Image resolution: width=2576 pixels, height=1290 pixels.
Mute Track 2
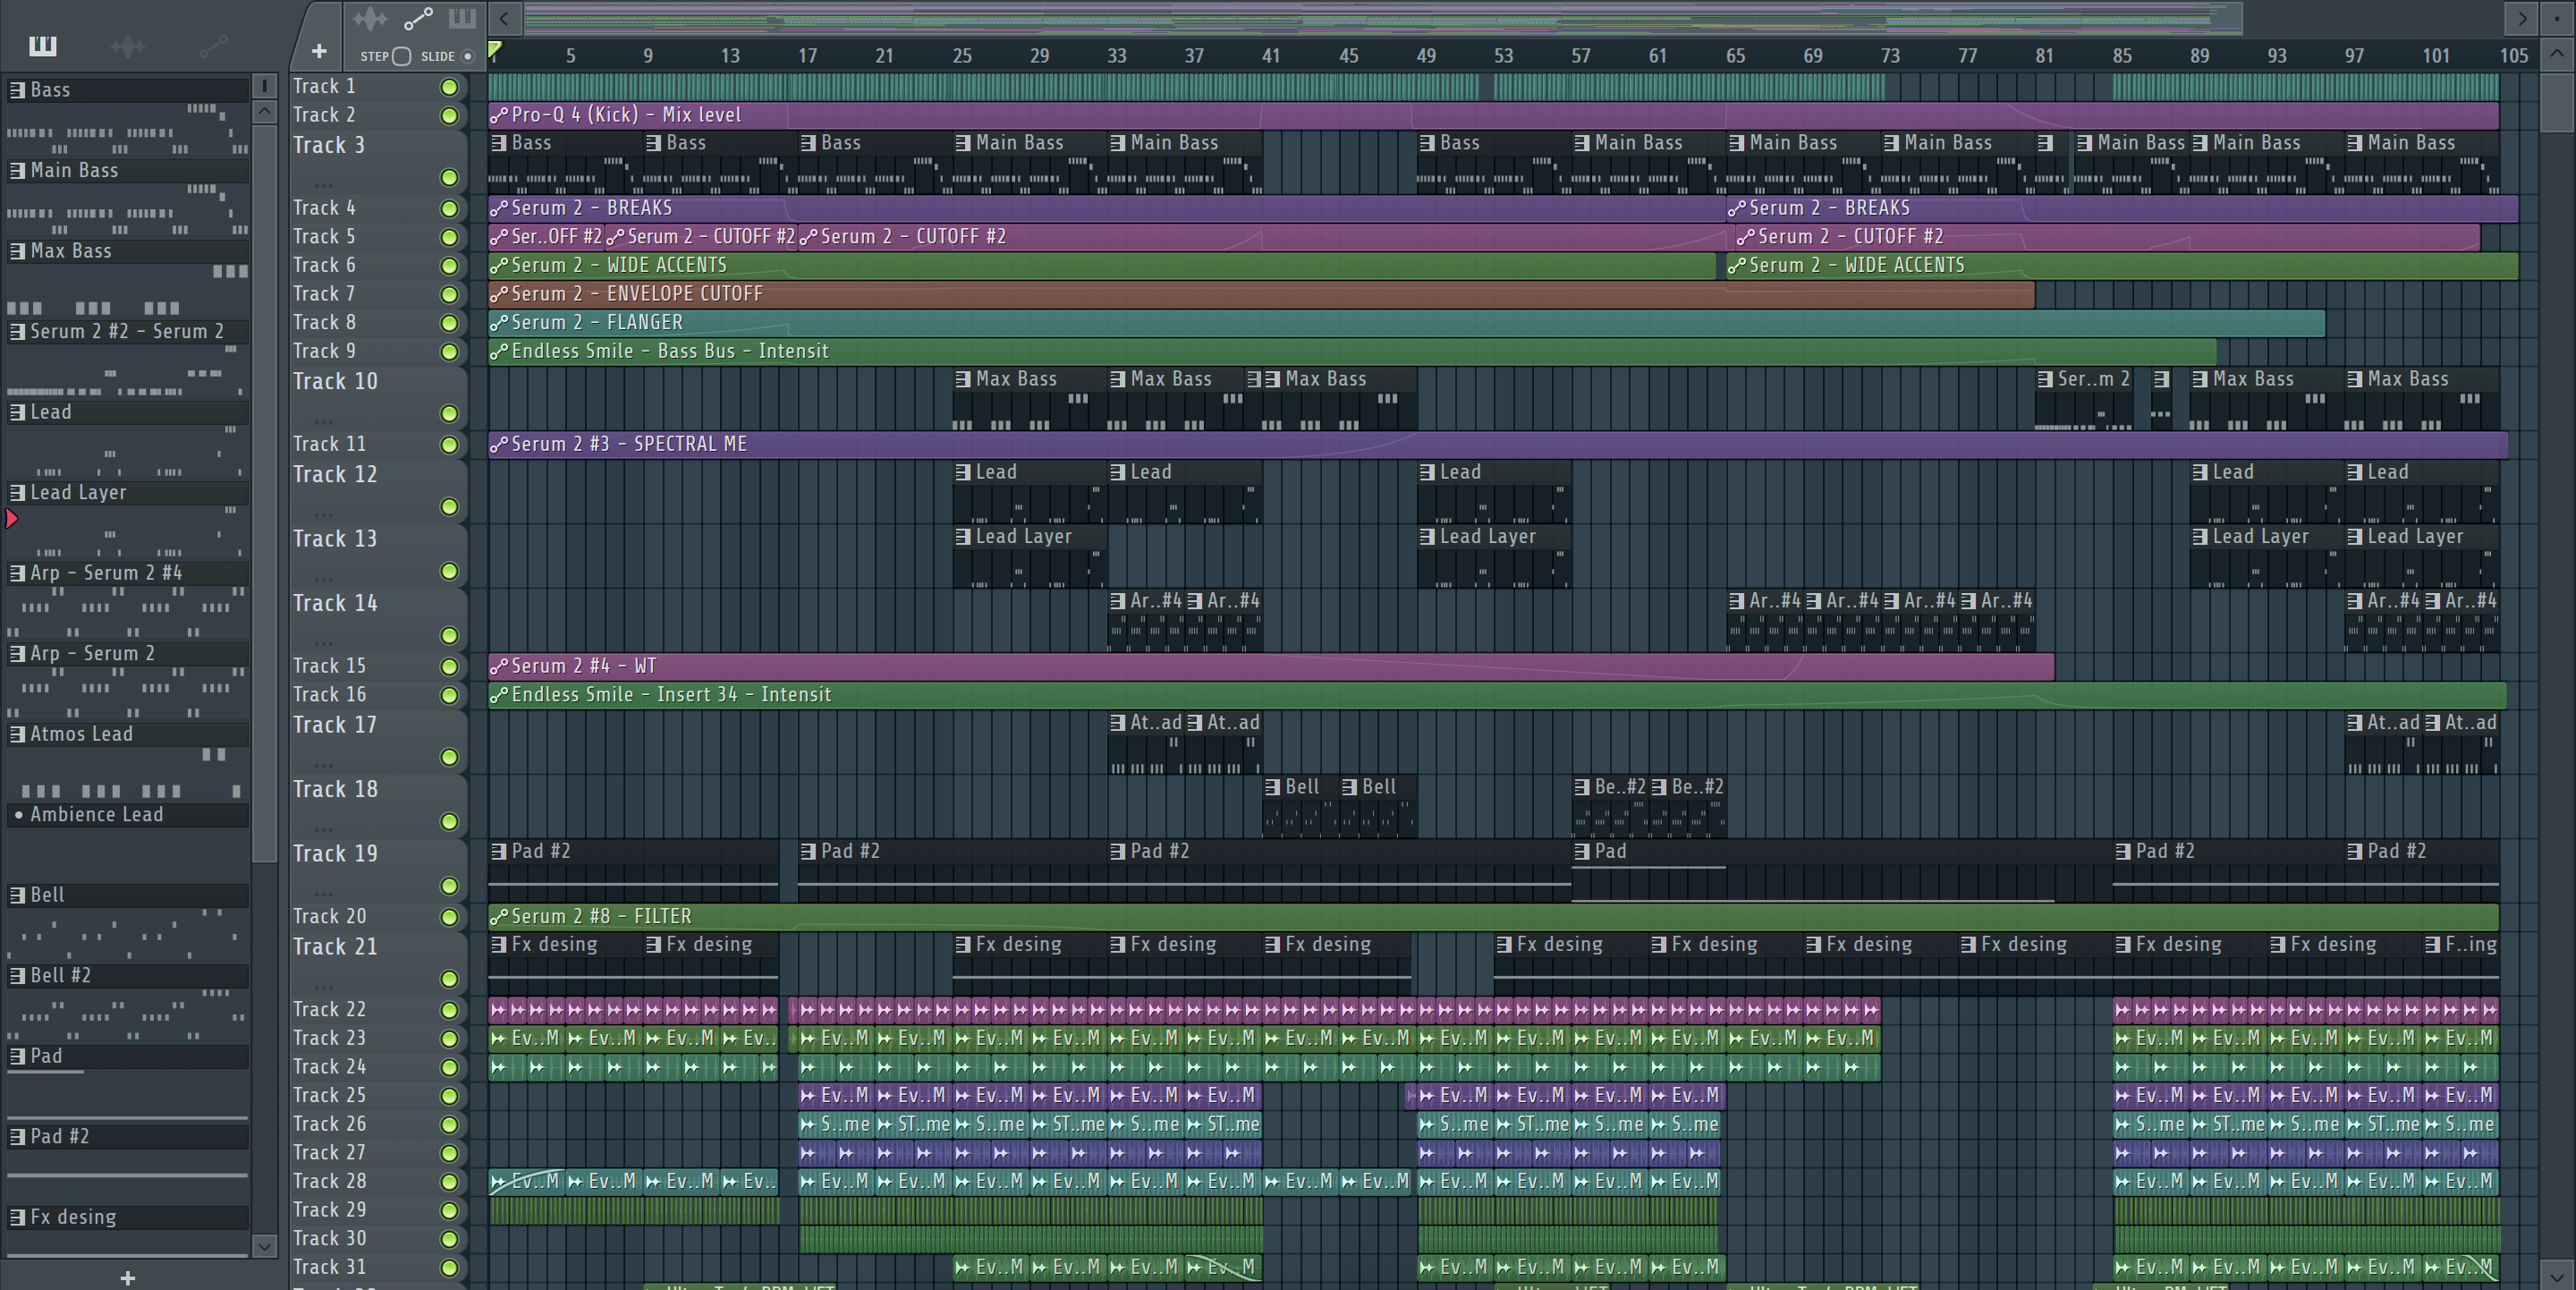click(x=449, y=116)
